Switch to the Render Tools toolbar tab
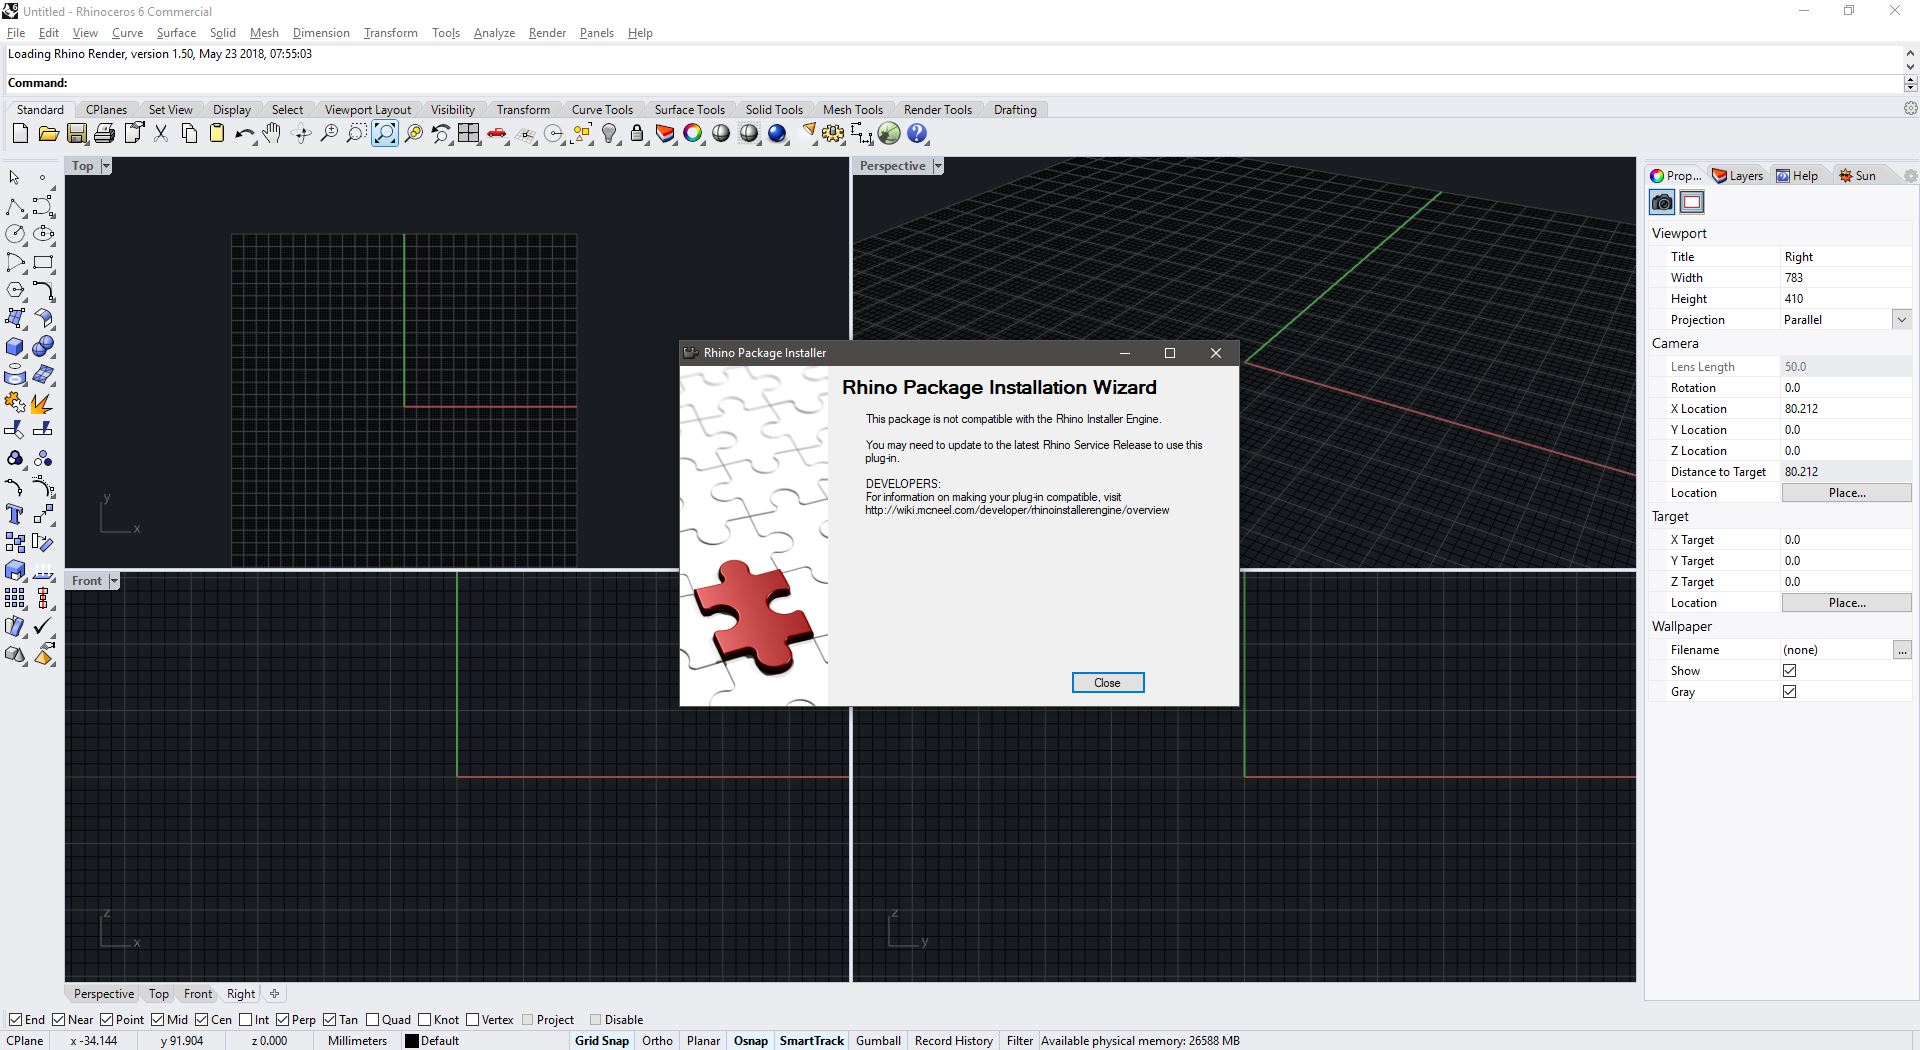 pos(938,110)
